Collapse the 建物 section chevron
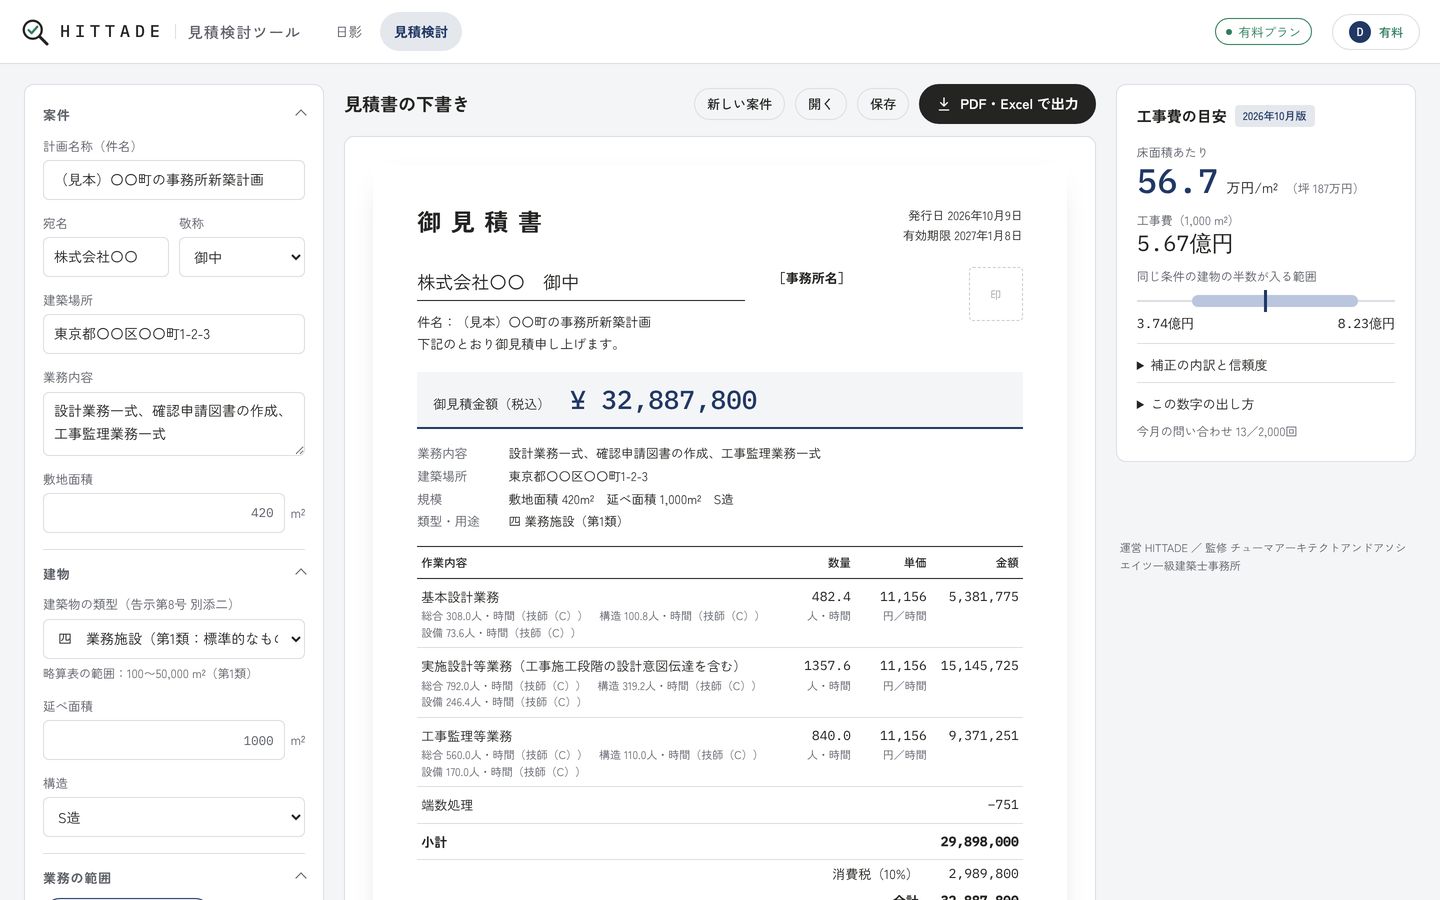The height and width of the screenshot is (900, 1440). (300, 573)
